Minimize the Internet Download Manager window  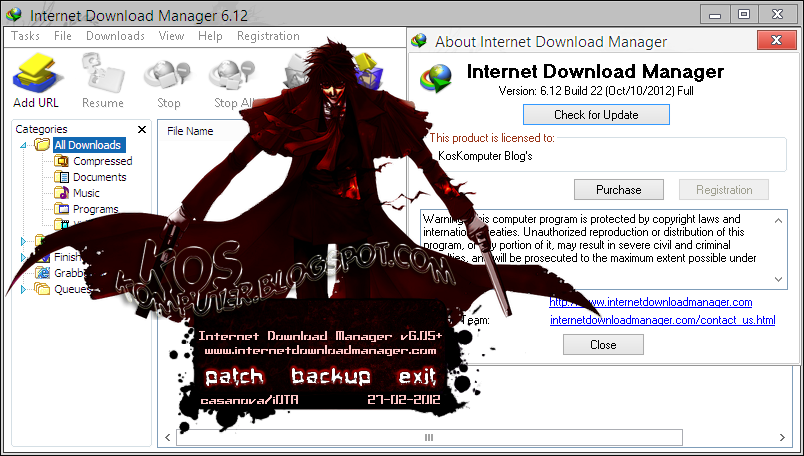715,14
